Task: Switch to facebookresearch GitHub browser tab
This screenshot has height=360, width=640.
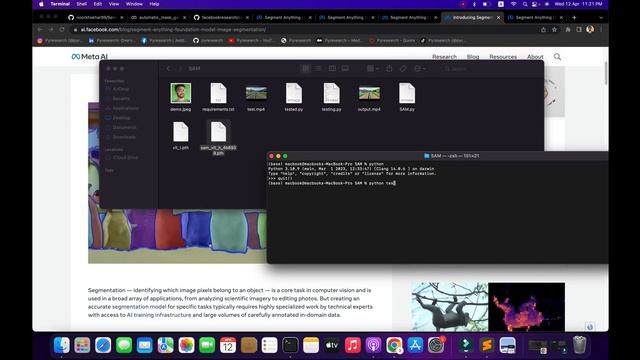Action: [x=221, y=18]
